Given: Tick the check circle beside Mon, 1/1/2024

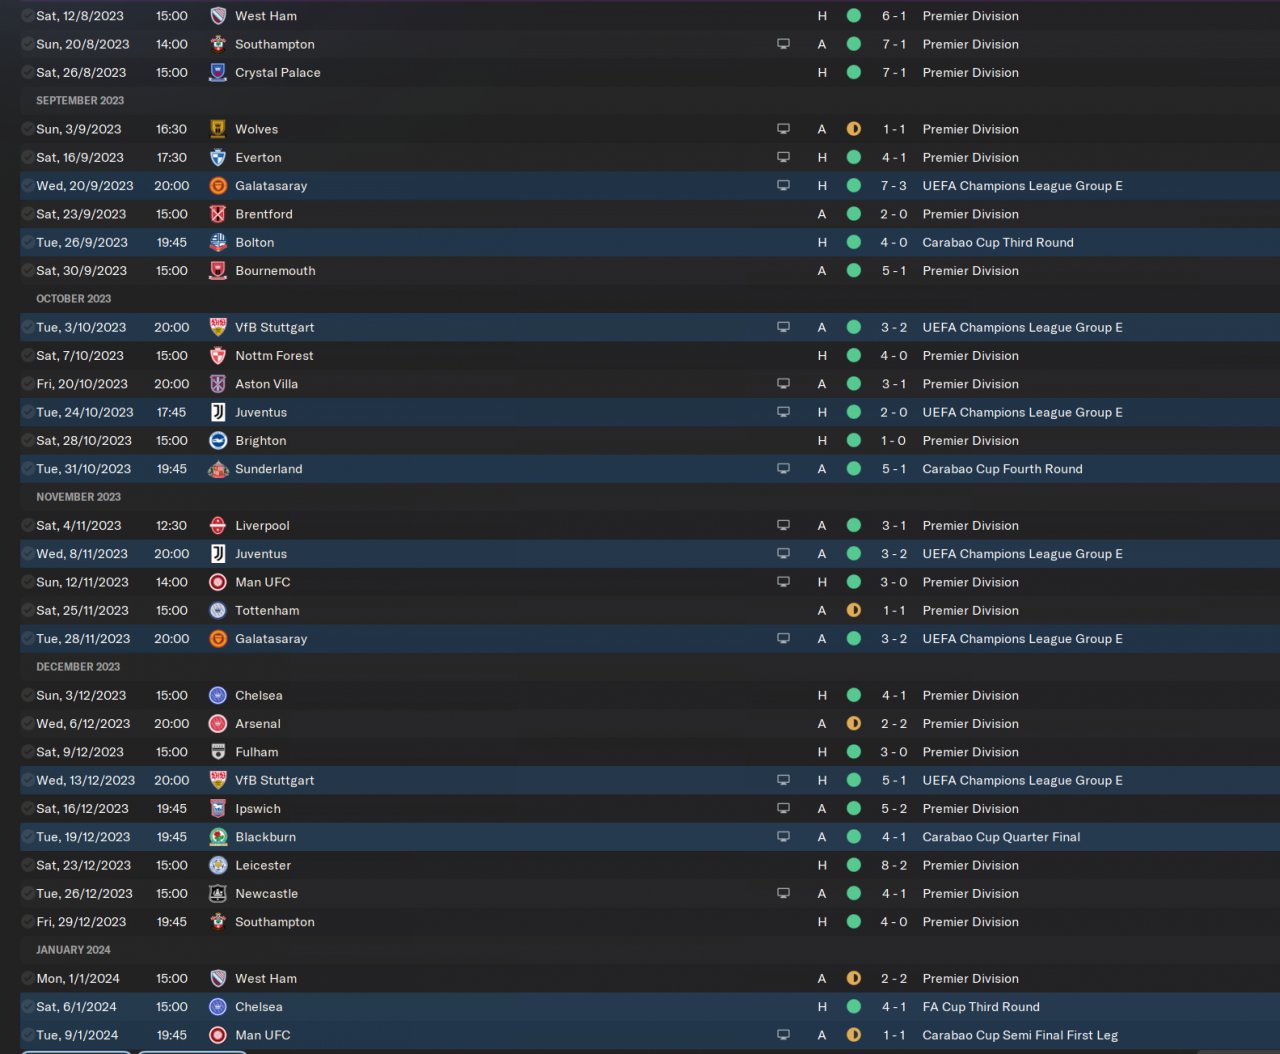Looking at the screenshot, I should (27, 979).
